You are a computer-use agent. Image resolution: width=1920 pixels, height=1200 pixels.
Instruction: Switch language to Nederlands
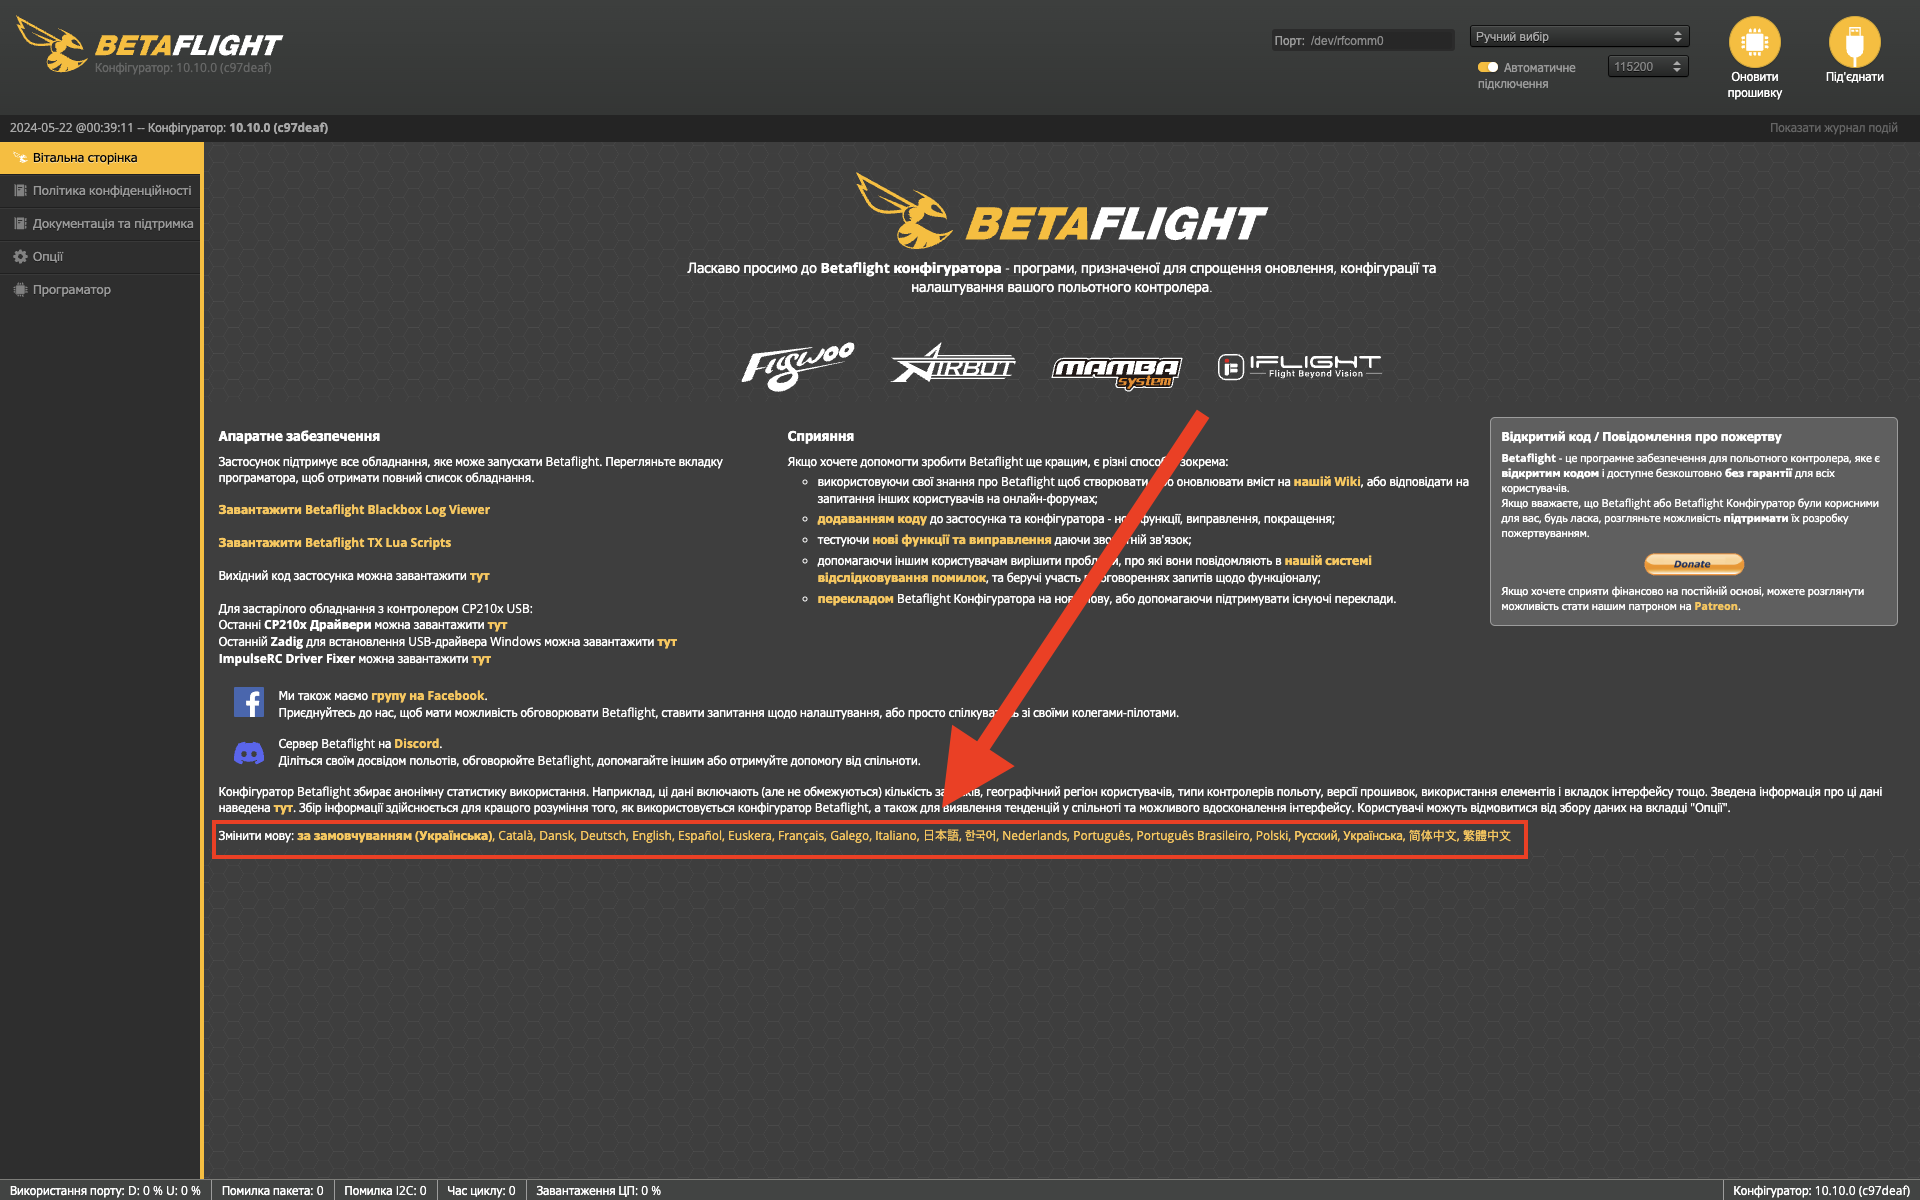(x=1034, y=836)
